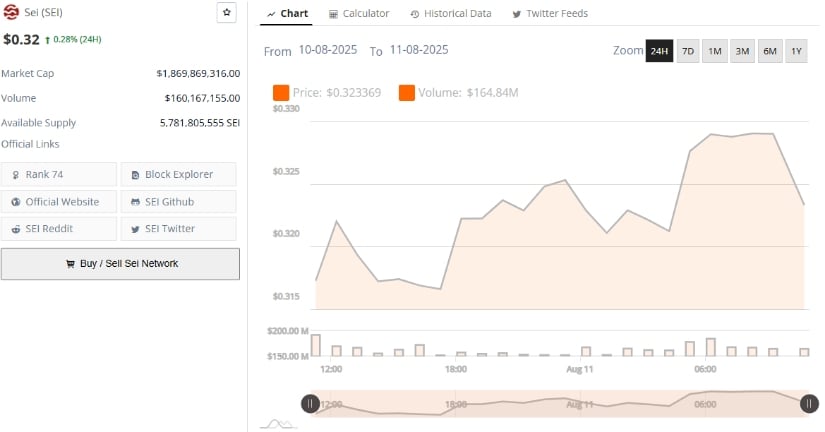Click the Twitter Feeds bird icon
The image size is (825, 432).
517,14
